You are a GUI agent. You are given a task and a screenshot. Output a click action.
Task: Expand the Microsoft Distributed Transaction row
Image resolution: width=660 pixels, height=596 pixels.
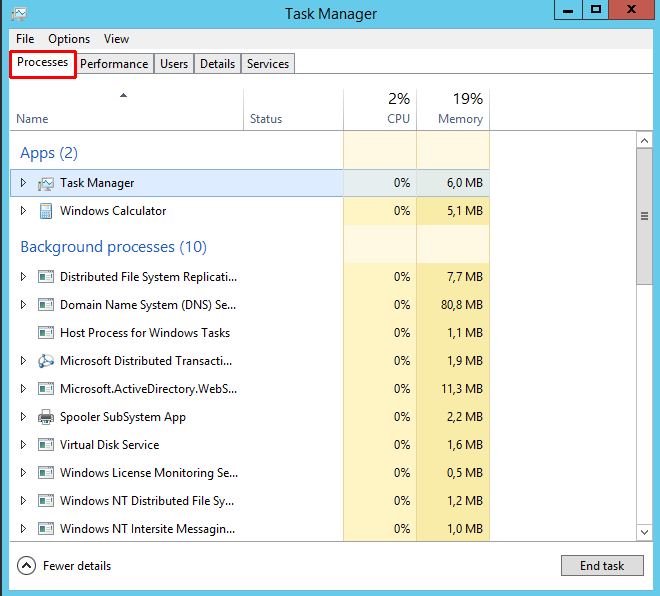(24, 360)
